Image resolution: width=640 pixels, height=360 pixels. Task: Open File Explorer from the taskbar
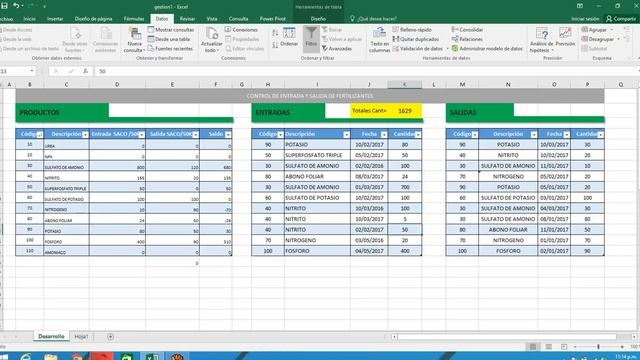[x=51, y=356]
